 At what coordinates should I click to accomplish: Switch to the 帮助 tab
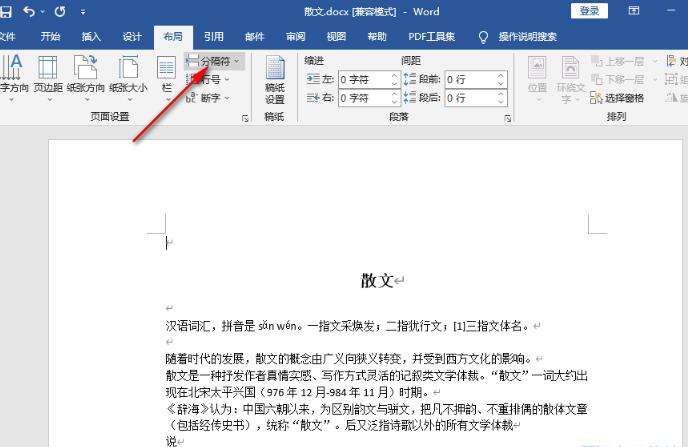[x=377, y=36]
